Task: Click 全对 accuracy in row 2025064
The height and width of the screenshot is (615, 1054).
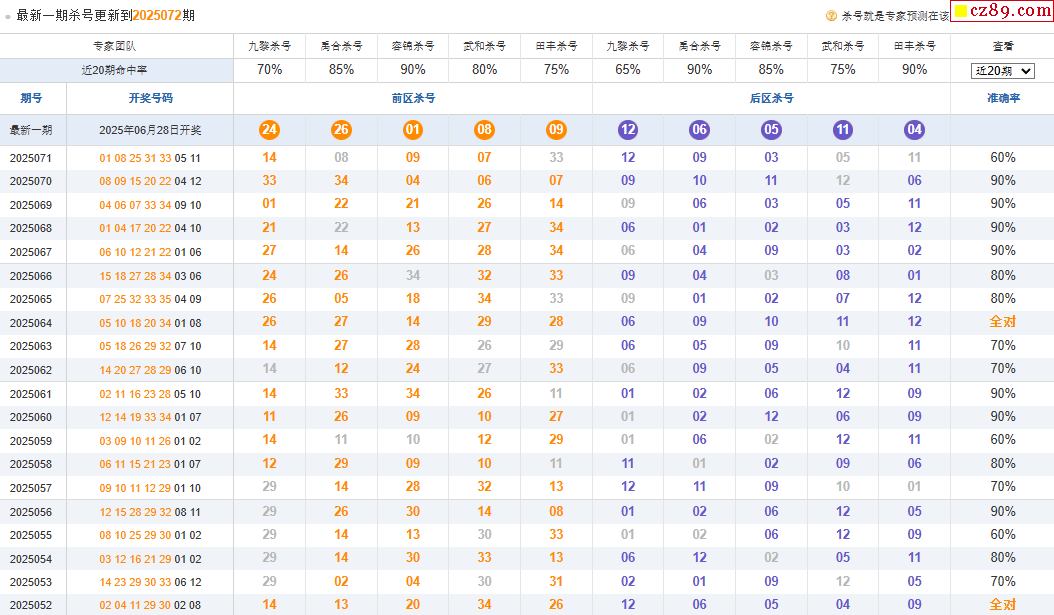Action: click(x=1002, y=322)
